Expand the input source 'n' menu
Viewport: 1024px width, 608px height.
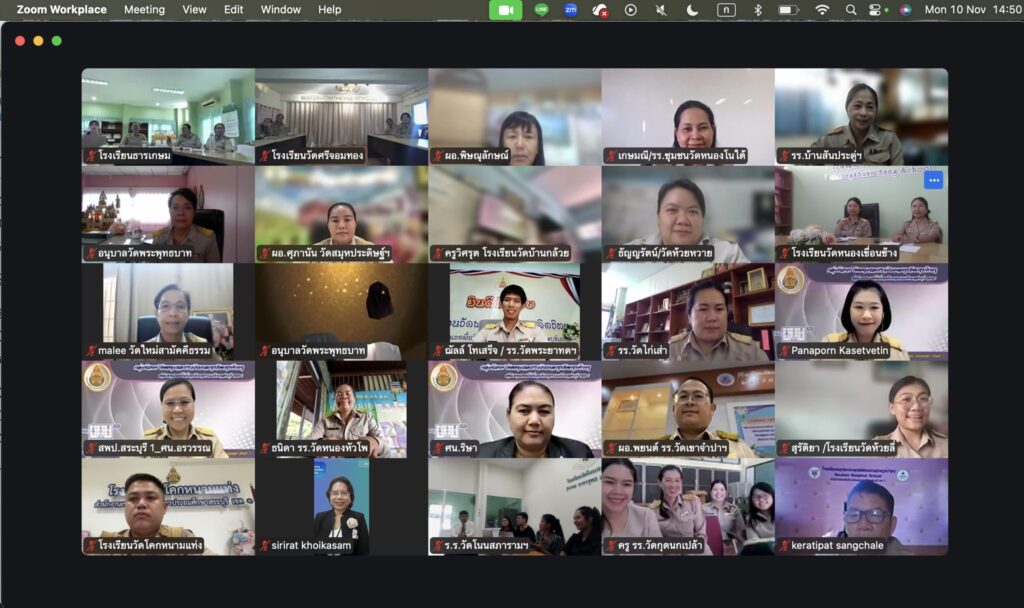point(726,10)
